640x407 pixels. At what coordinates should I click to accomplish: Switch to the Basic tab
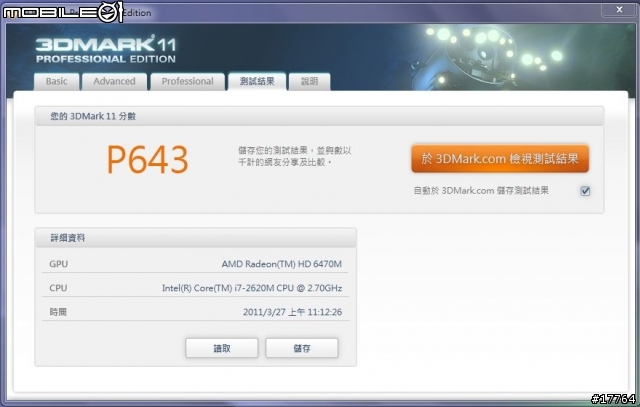pyautogui.click(x=56, y=82)
